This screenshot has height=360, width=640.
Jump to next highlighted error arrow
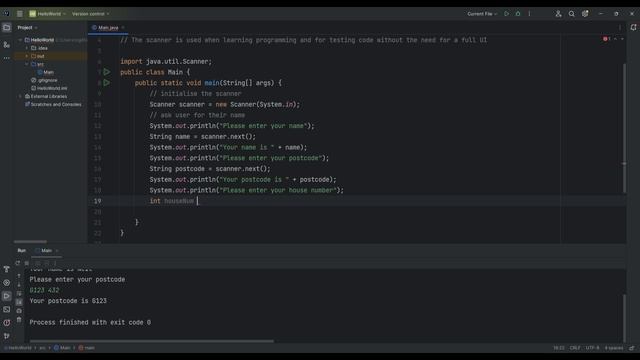(x=622, y=39)
